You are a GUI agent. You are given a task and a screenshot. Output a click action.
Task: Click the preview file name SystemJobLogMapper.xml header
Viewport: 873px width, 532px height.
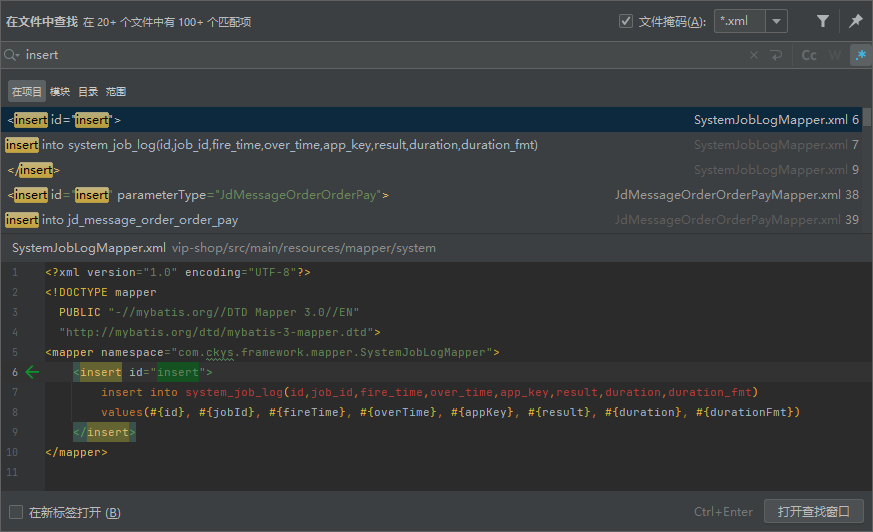tap(89, 248)
